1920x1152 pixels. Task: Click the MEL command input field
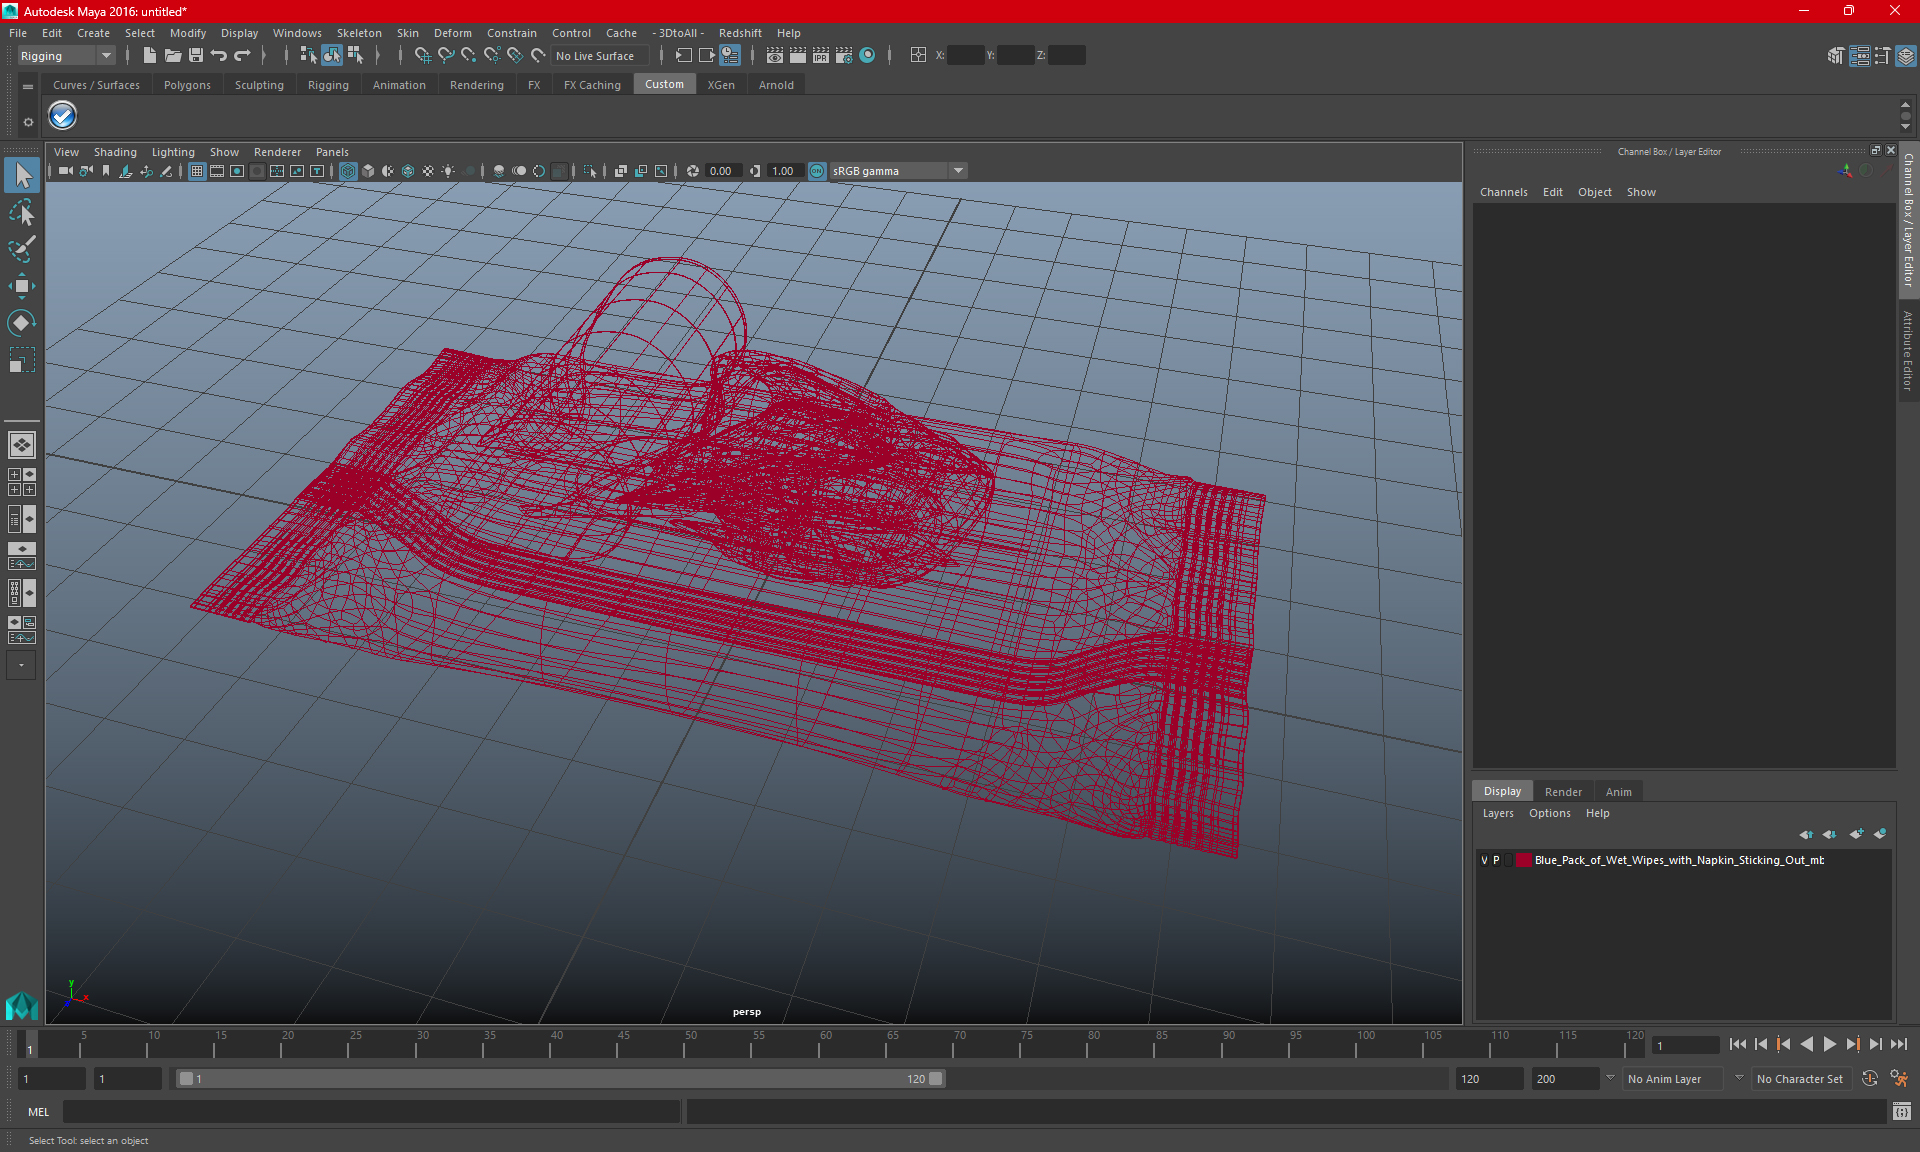click(x=372, y=1111)
